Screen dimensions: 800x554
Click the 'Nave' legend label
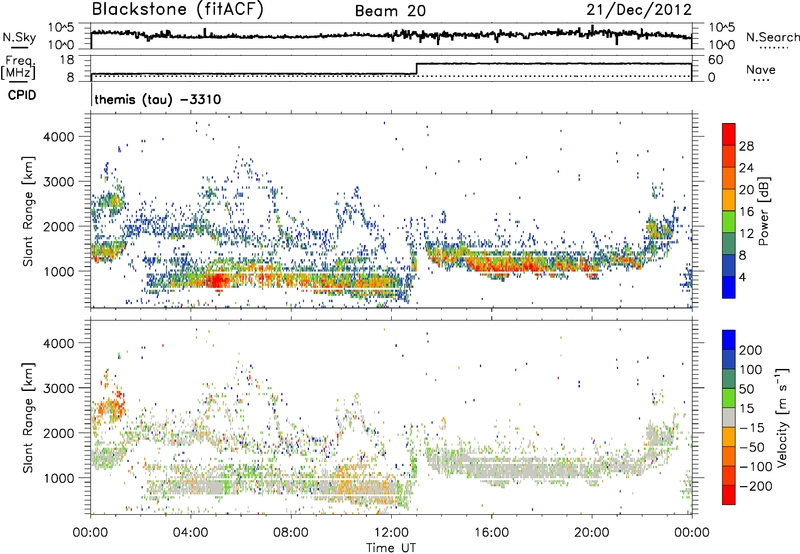pyautogui.click(x=761, y=69)
